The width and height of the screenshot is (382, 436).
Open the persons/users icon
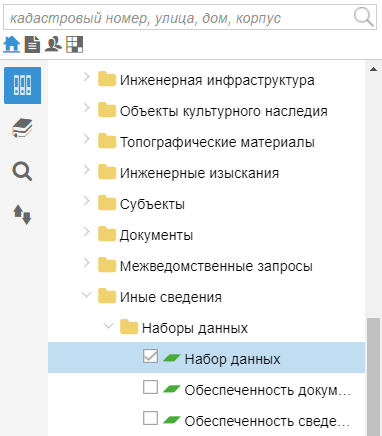53,44
